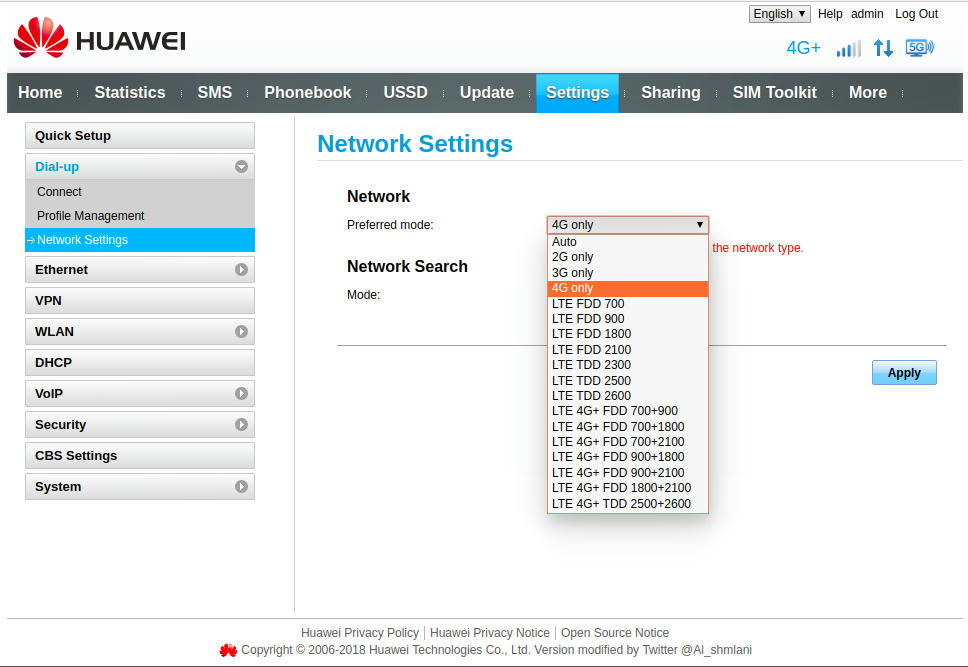Click Log Out link
Viewport: 968px width, 667px height.
[916, 14]
